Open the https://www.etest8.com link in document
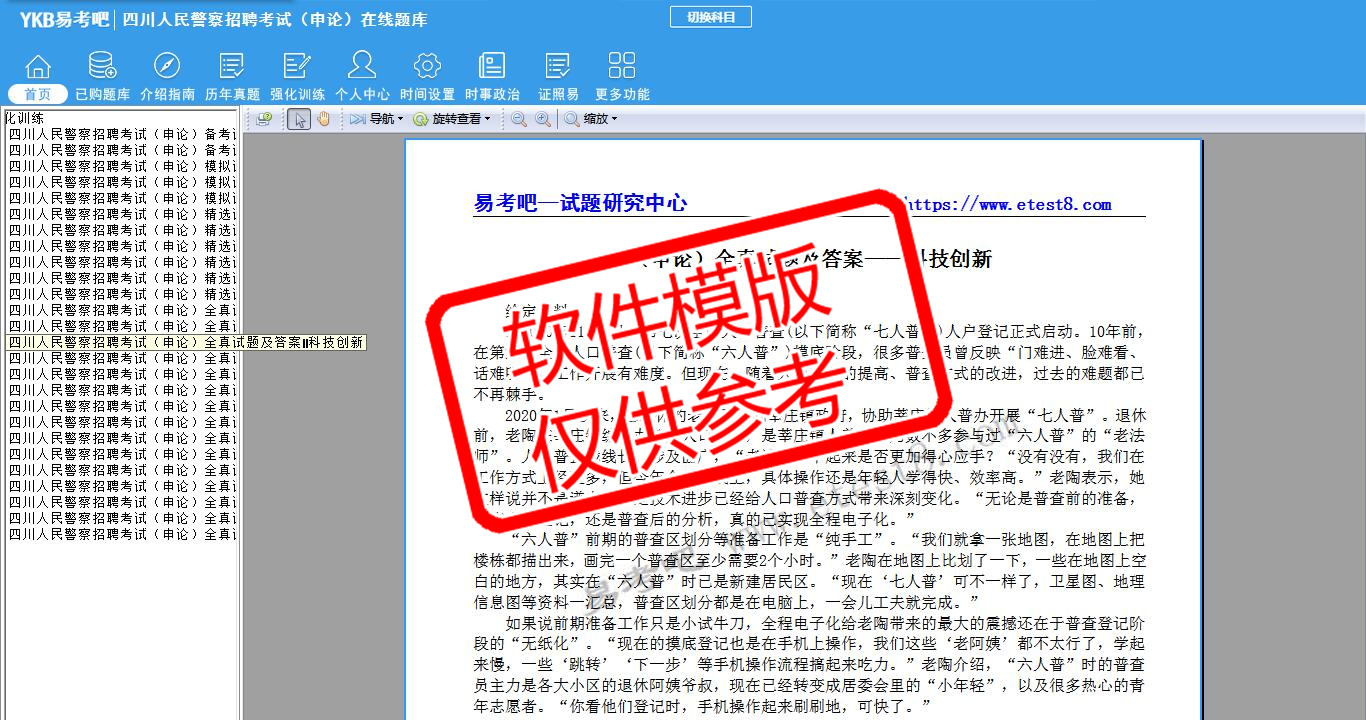The width and height of the screenshot is (1366, 720). [x=1008, y=204]
